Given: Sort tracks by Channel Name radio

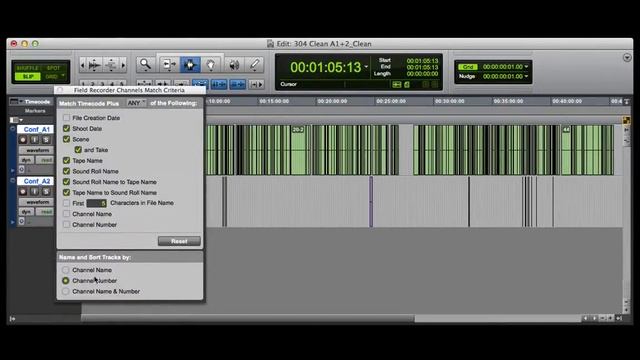Looking at the screenshot, I should [66, 270].
